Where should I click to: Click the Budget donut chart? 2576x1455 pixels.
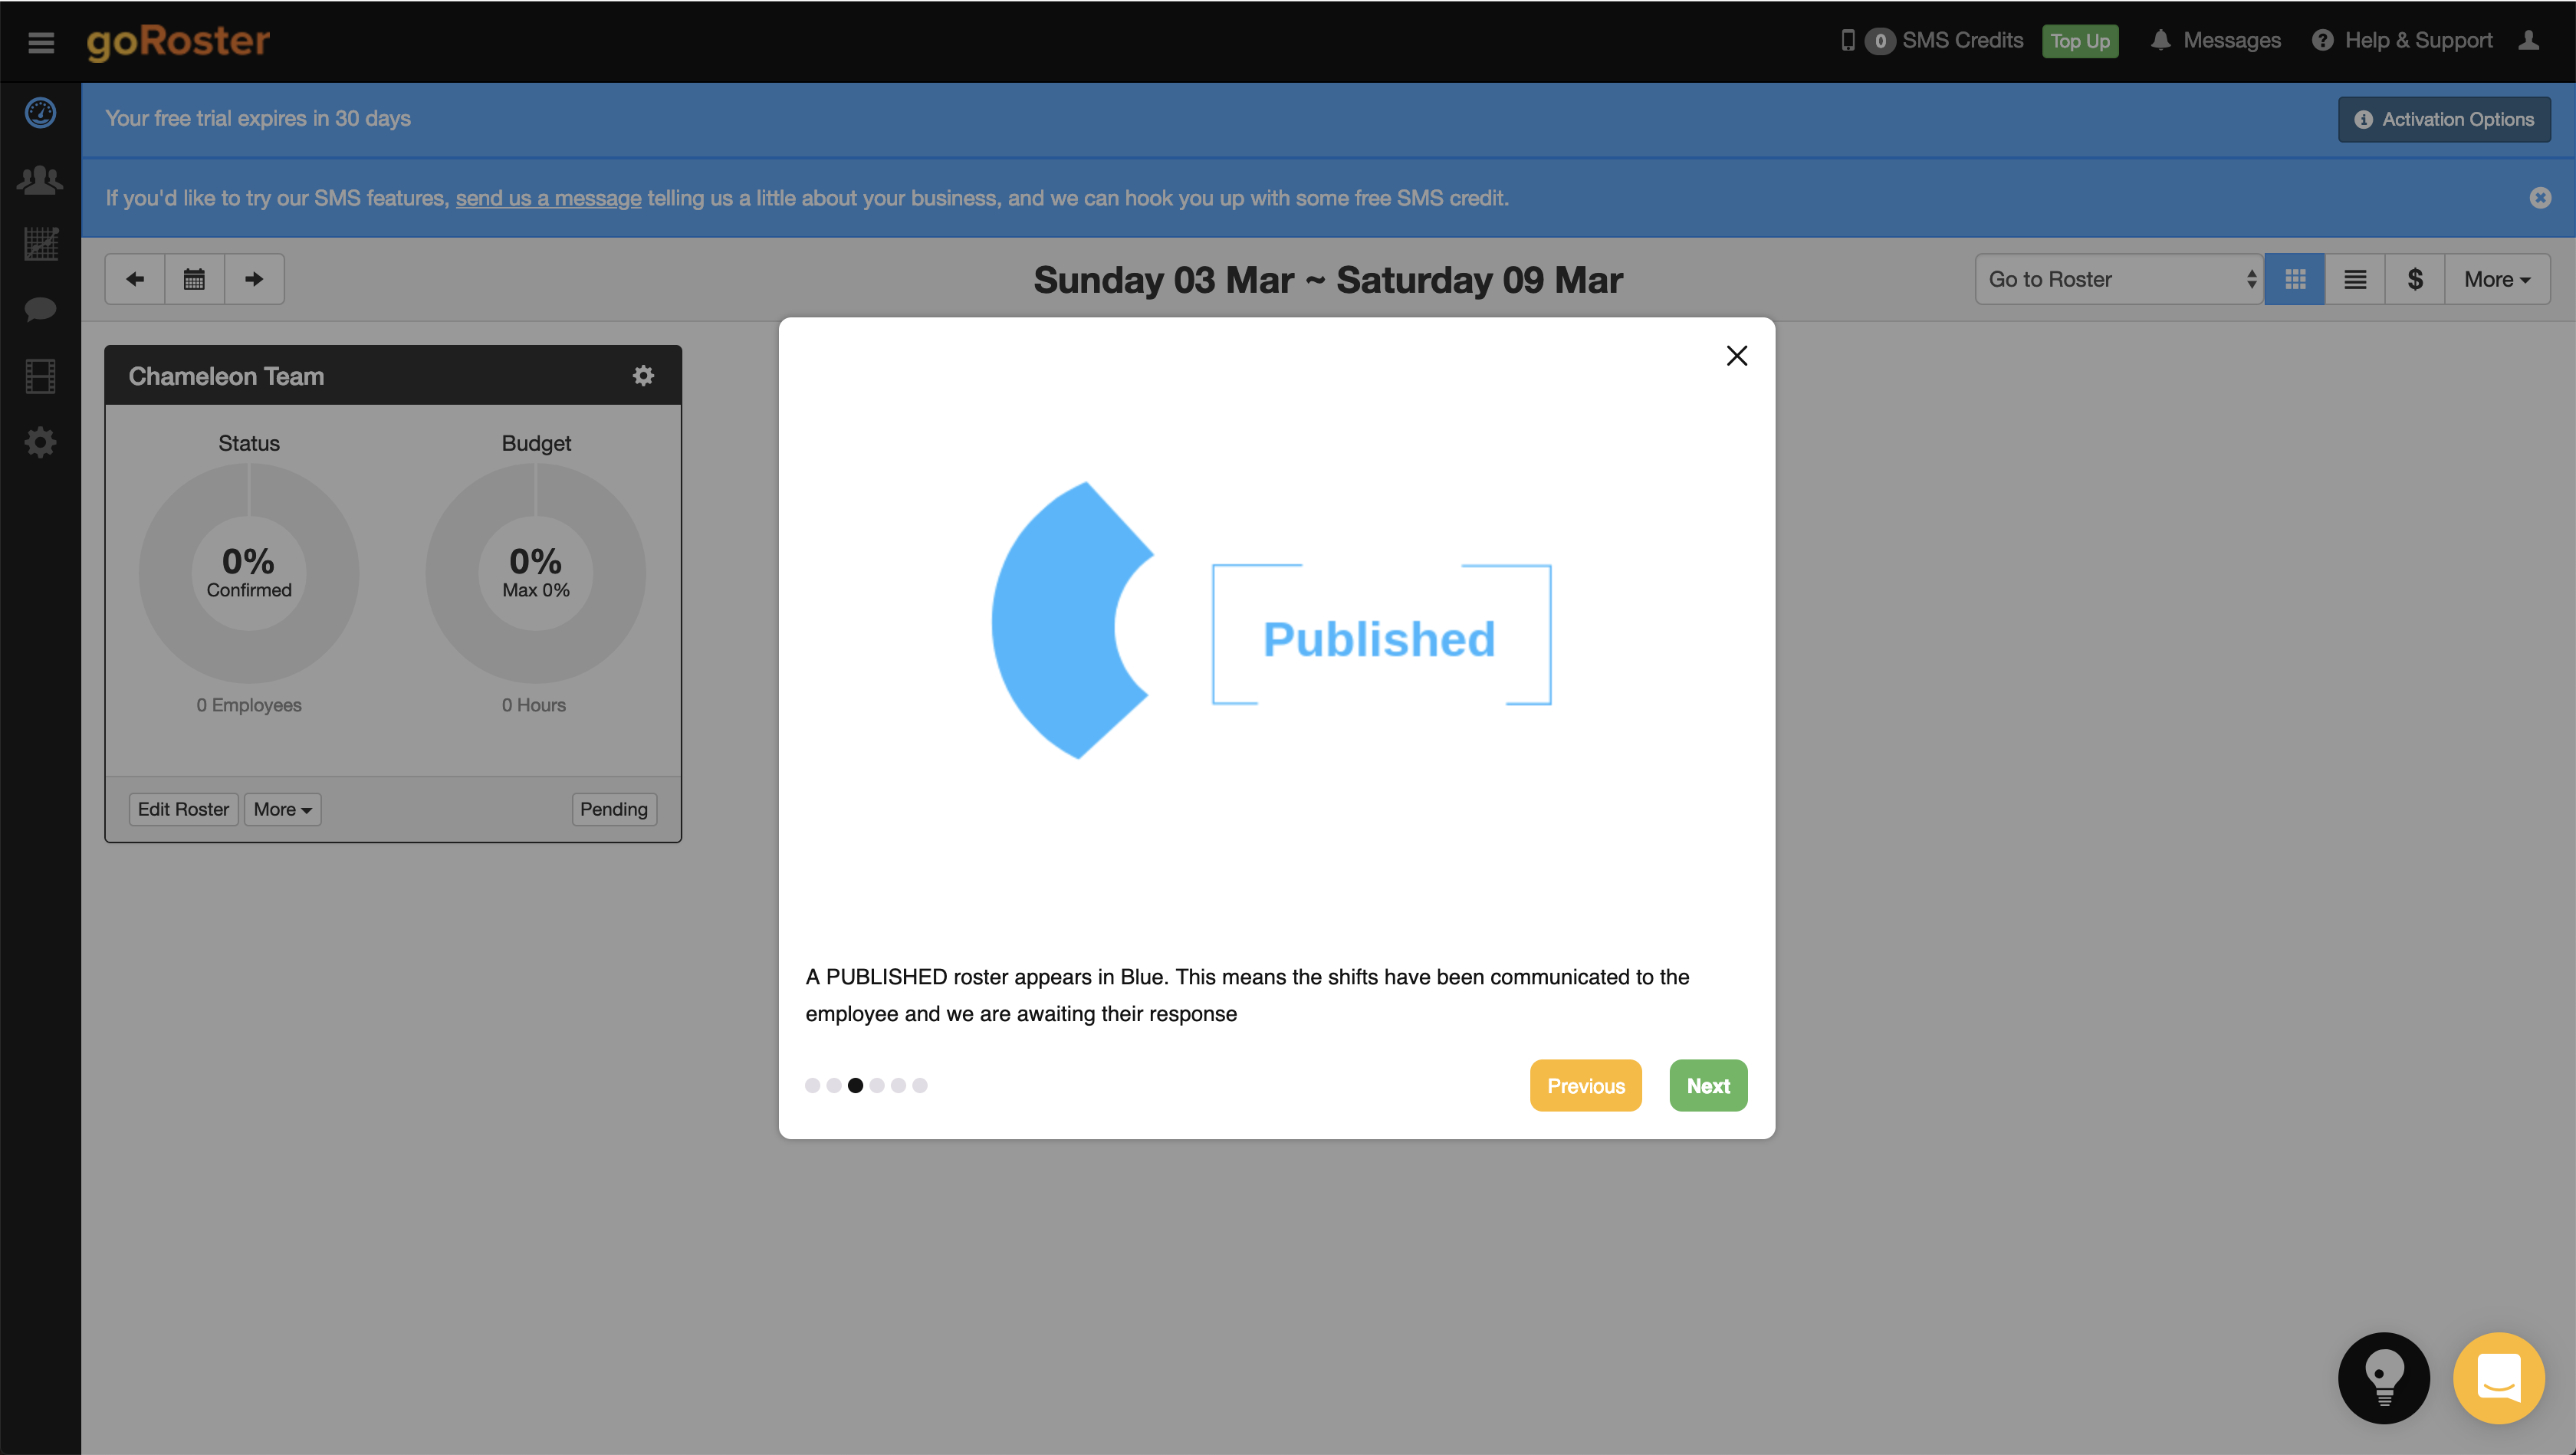tap(536, 573)
